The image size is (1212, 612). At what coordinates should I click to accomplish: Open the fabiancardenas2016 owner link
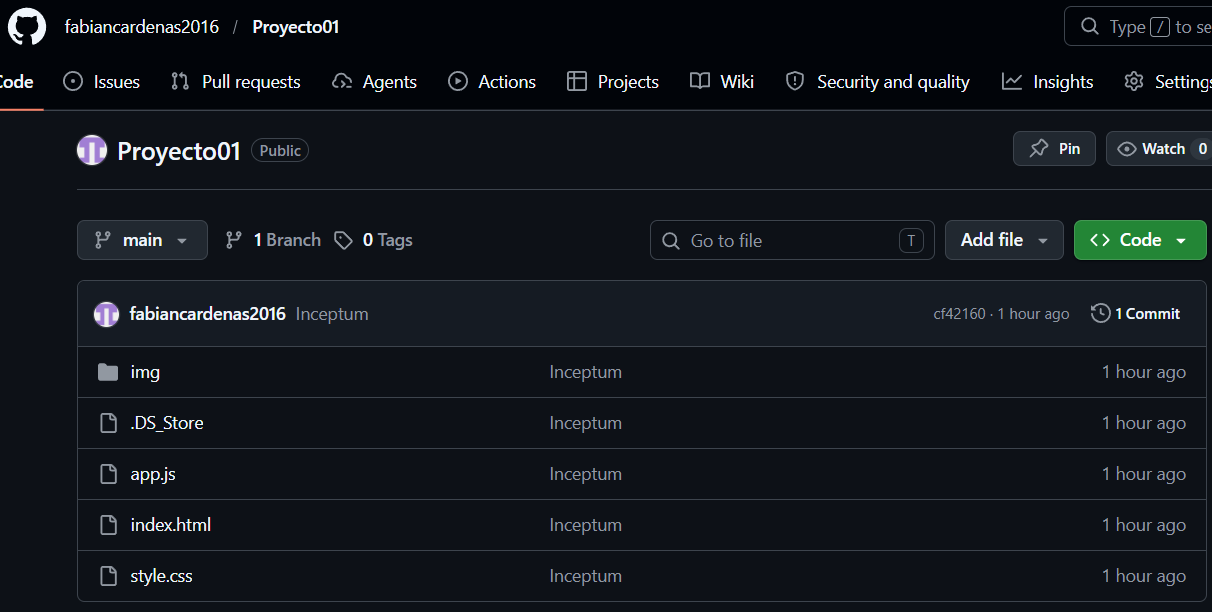point(142,27)
